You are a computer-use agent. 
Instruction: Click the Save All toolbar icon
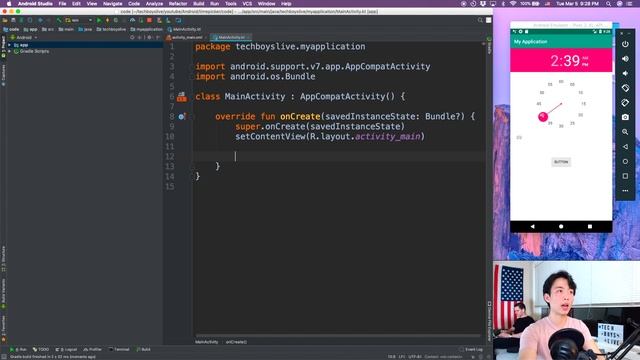pyautogui.click(x=13, y=20)
